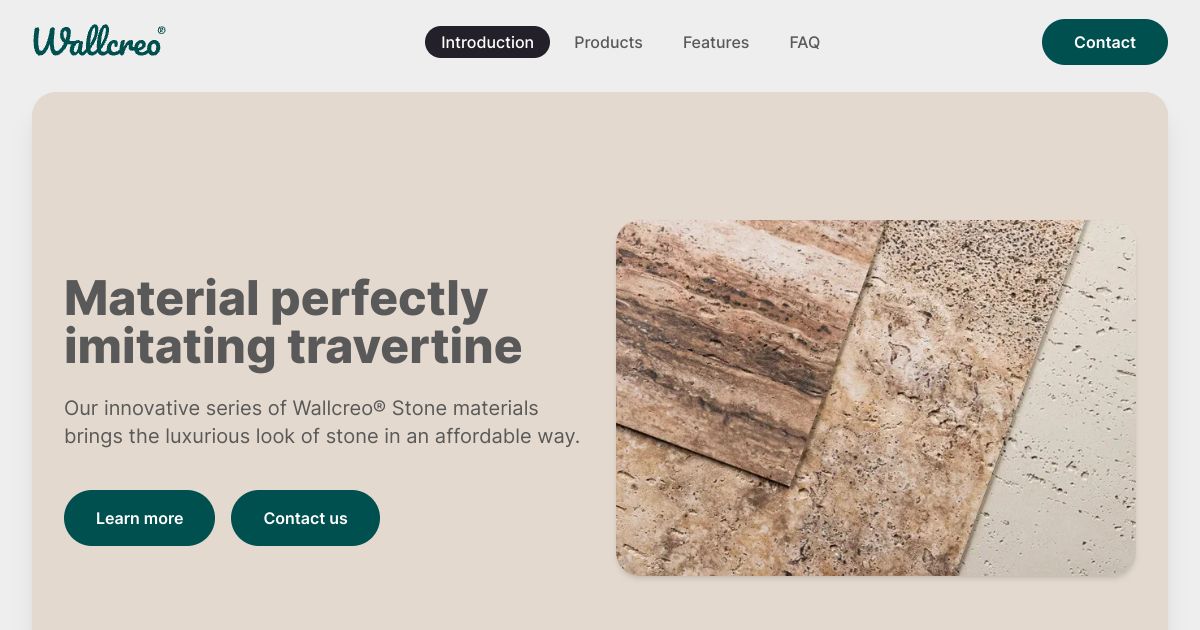Viewport: 1200px width, 630px height.
Task: Select the Introduction nav tab
Action: [x=487, y=42]
